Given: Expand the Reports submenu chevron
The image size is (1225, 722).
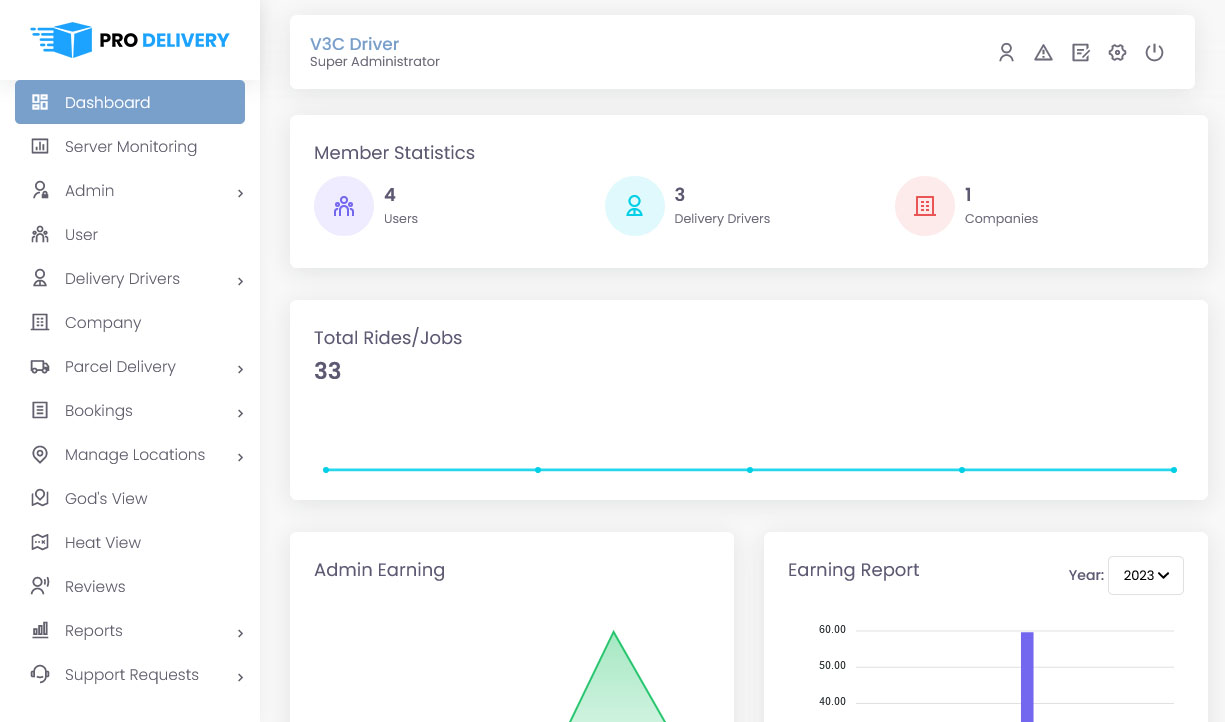Looking at the screenshot, I should coord(240,633).
